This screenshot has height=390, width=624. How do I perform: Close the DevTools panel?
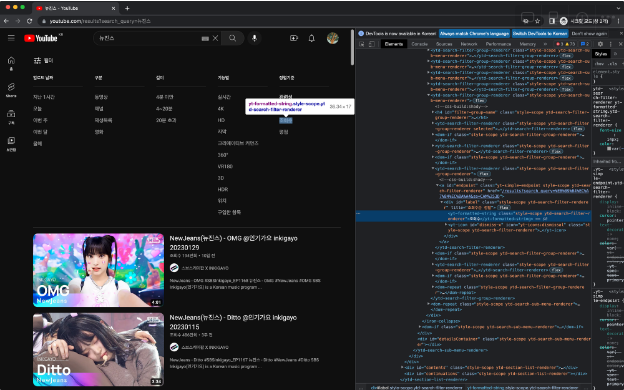[620, 44]
